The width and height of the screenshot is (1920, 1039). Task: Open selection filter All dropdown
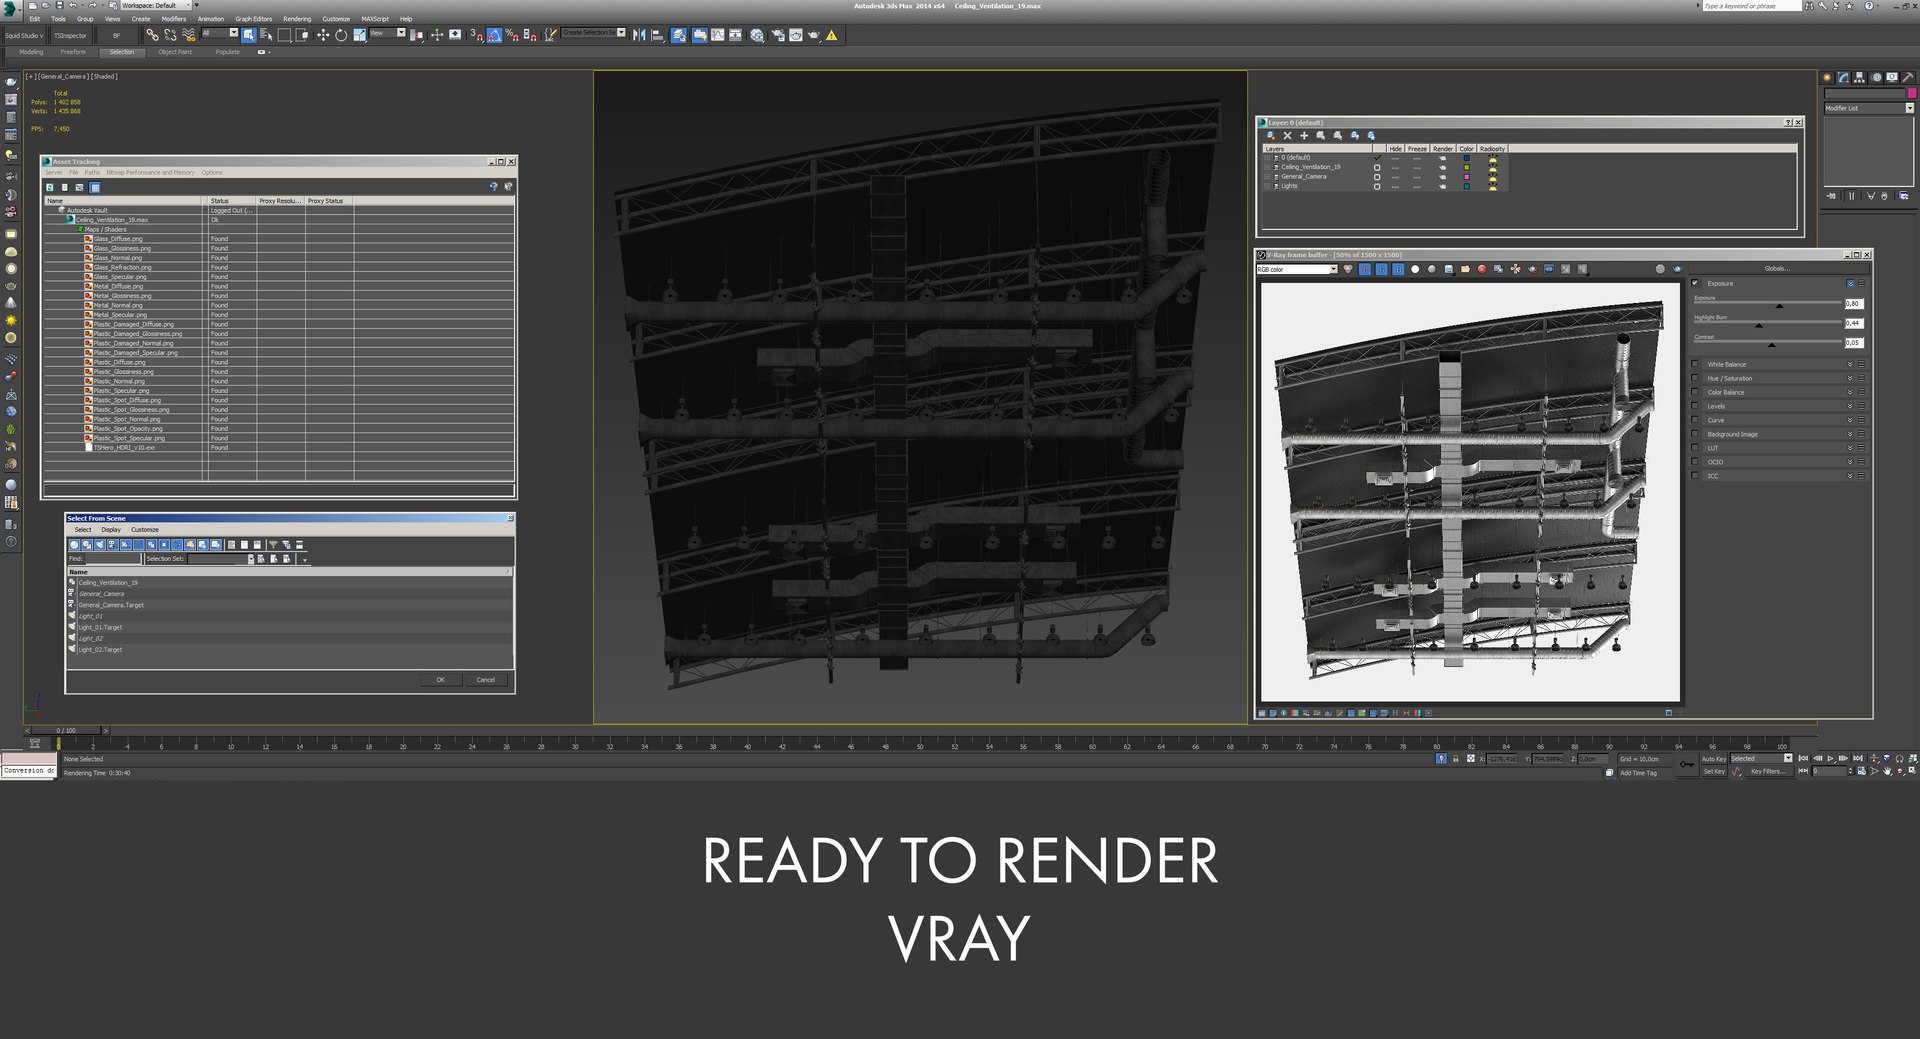[220, 33]
